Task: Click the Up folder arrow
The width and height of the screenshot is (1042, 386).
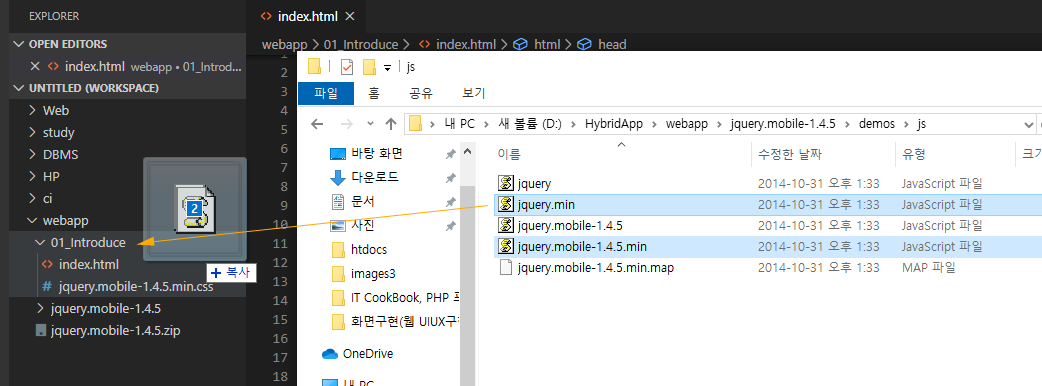Action: [x=391, y=124]
